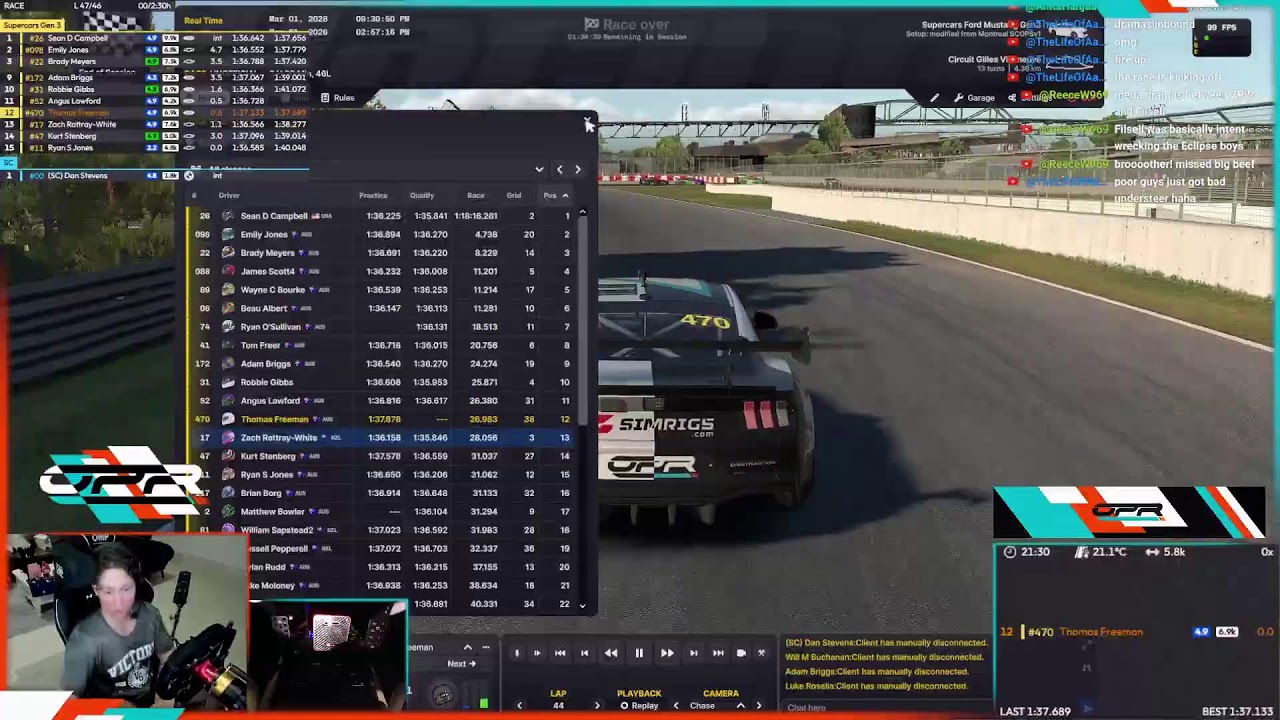Sort results by Race column
1280x720 pixels.
click(x=476, y=196)
